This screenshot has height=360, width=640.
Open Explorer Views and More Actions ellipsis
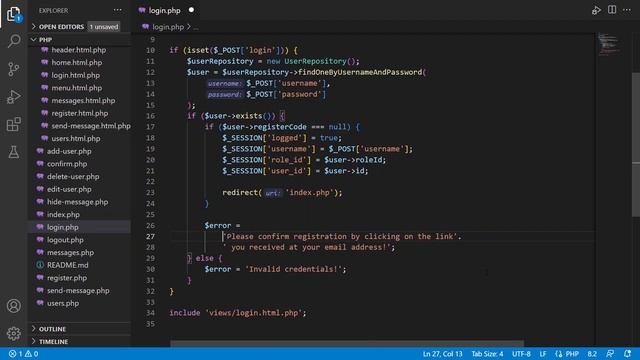[x=118, y=10]
